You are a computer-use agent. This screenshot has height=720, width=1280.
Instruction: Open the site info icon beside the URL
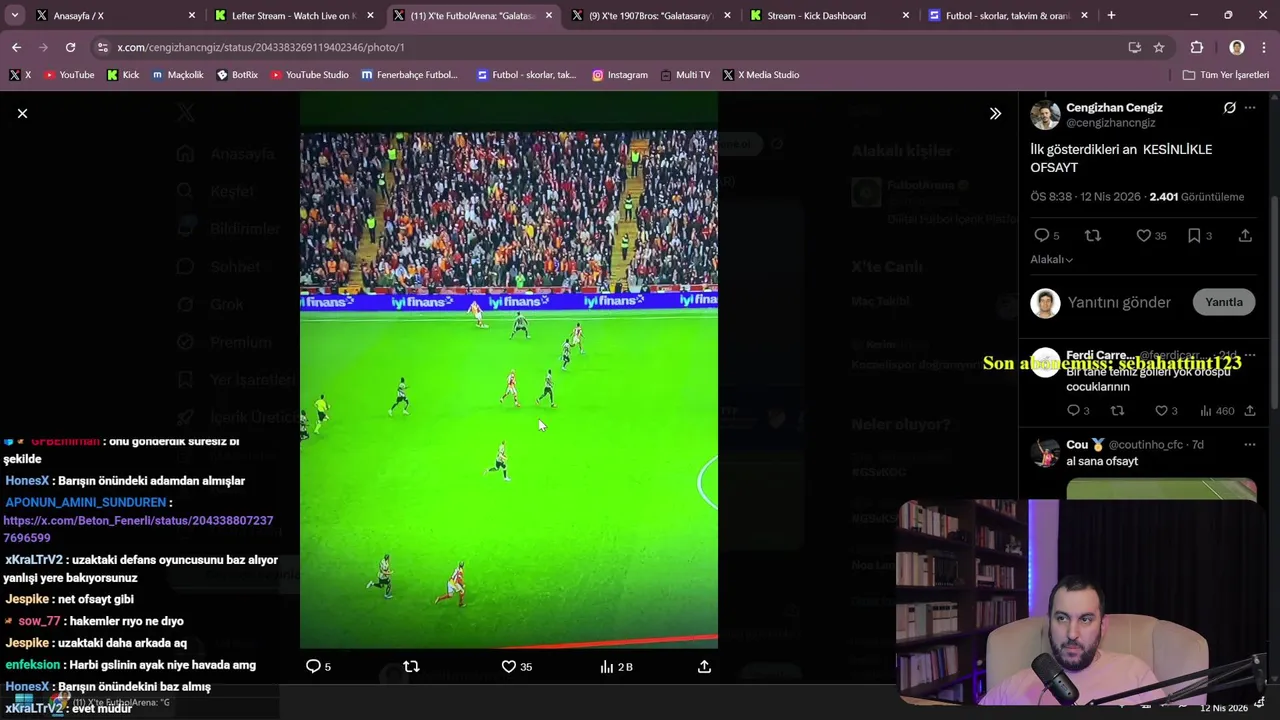pyautogui.click(x=102, y=47)
